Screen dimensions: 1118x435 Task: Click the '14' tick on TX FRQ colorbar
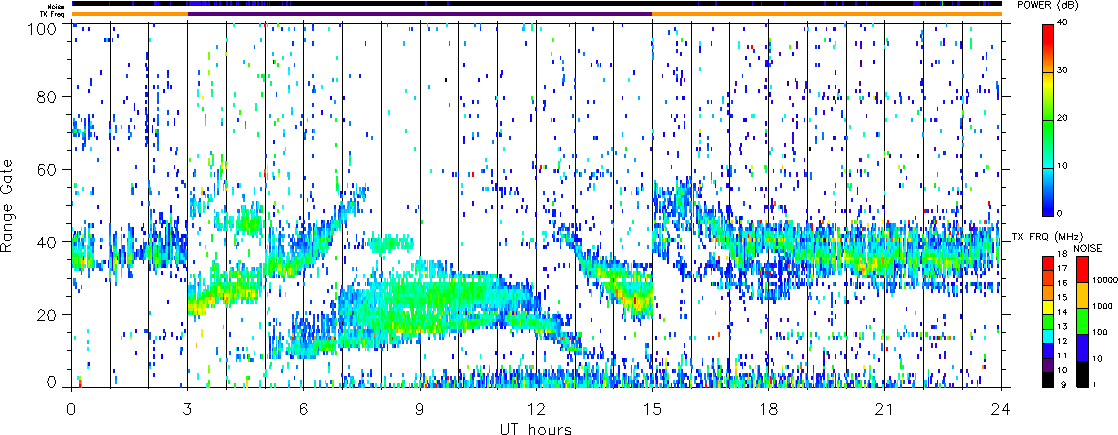pos(1062,312)
